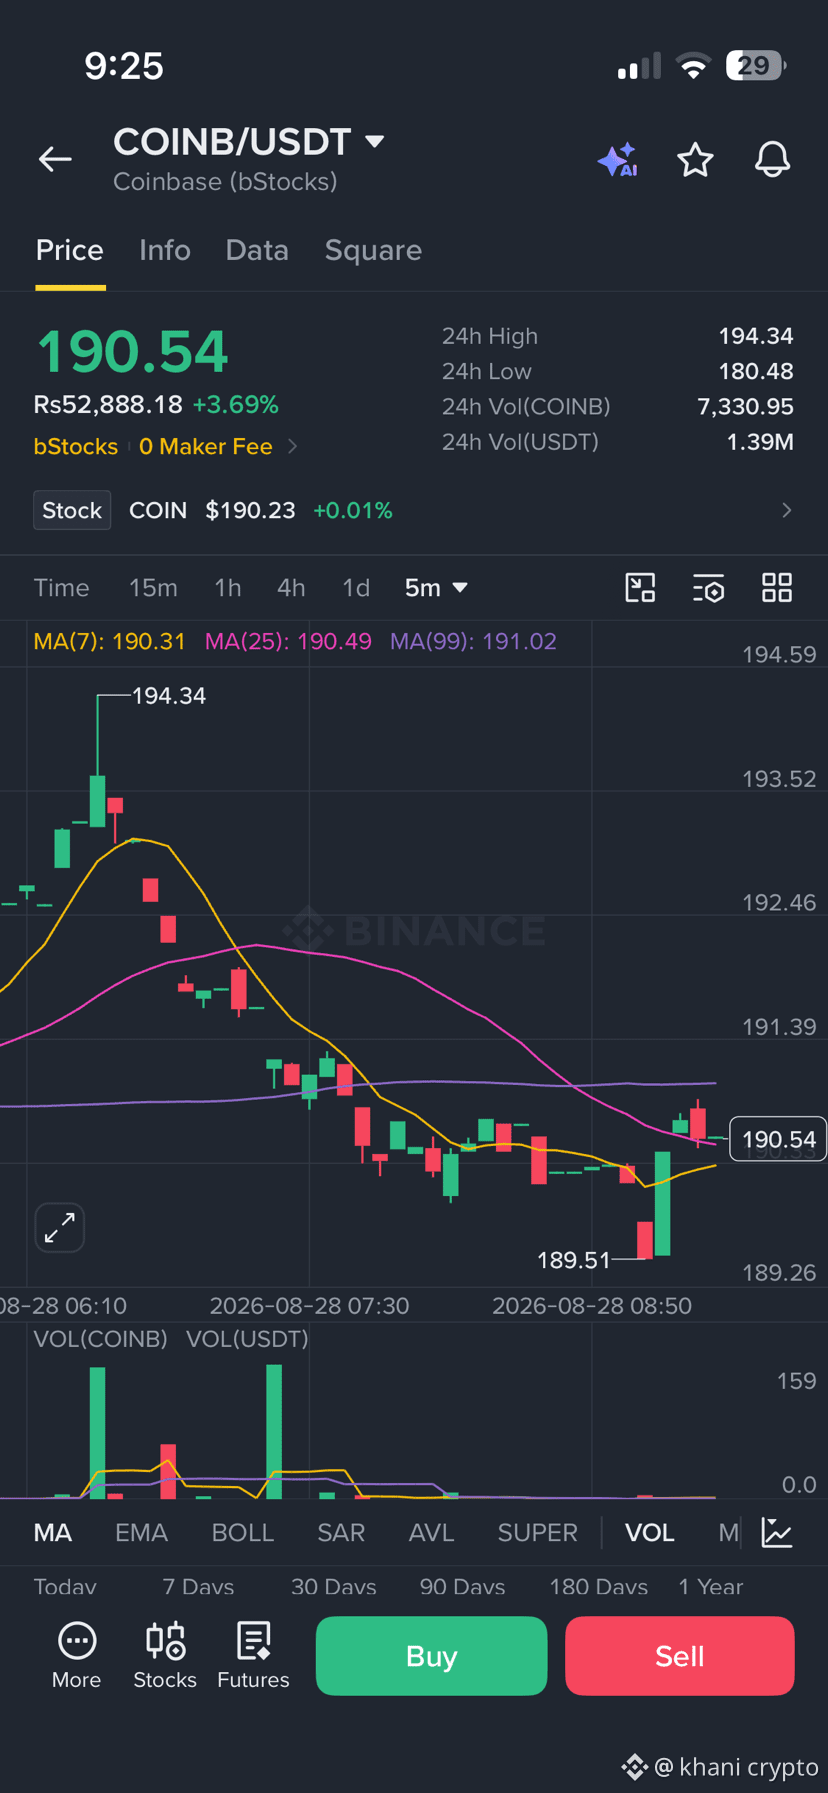
Task: Select the 4h interval
Action: (291, 588)
